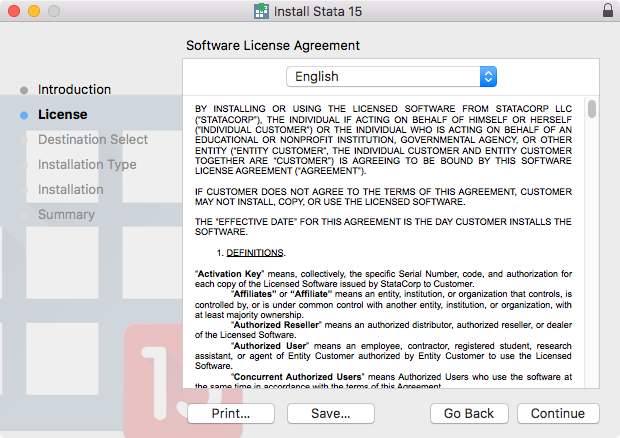
Task: Open the English language dropdown
Action: [x=391, y=77]
